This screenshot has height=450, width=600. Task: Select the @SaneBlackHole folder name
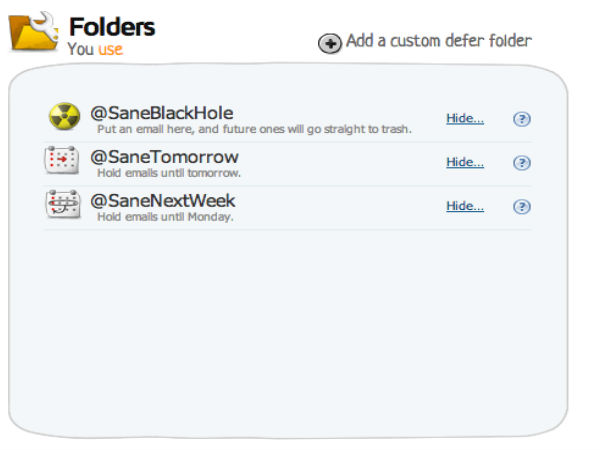pyautogui.click(x=162, y=113)
